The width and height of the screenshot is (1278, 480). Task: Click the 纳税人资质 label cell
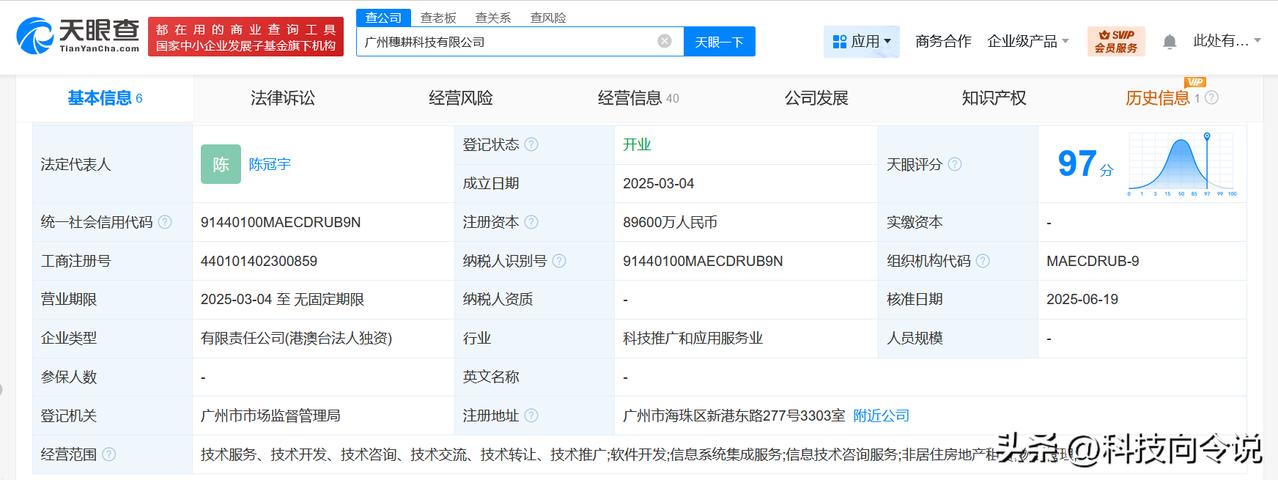(534, 299)
